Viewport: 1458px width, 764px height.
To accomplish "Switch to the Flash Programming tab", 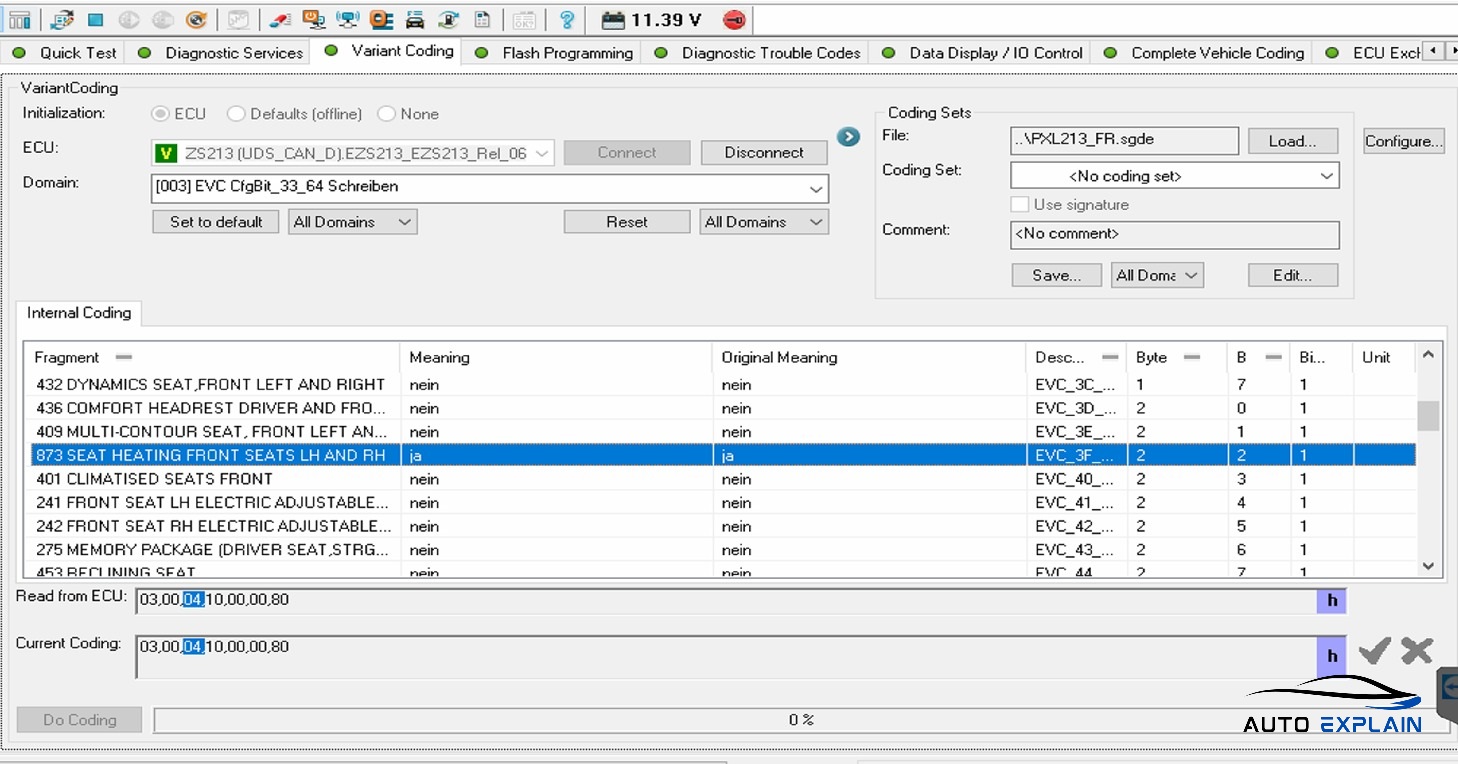I will [x=567, y=53].
